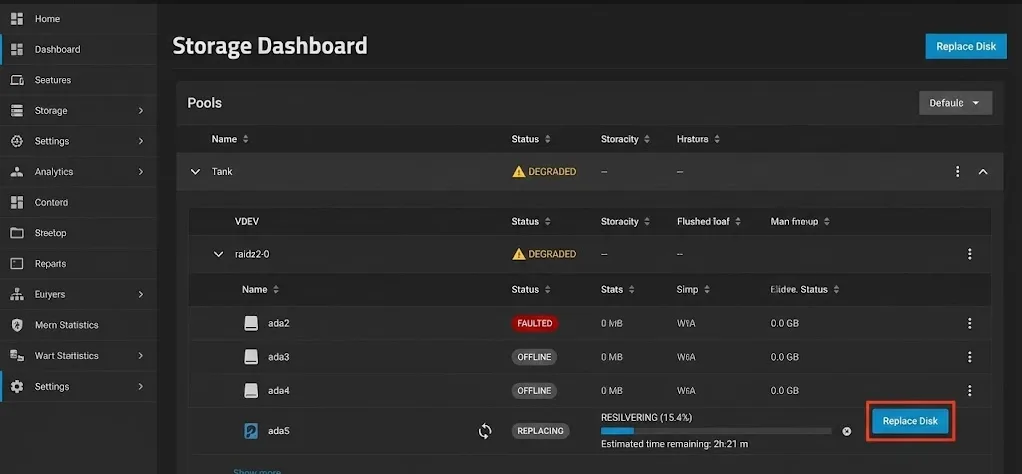Open Dashboard in the sidebar

57,49
